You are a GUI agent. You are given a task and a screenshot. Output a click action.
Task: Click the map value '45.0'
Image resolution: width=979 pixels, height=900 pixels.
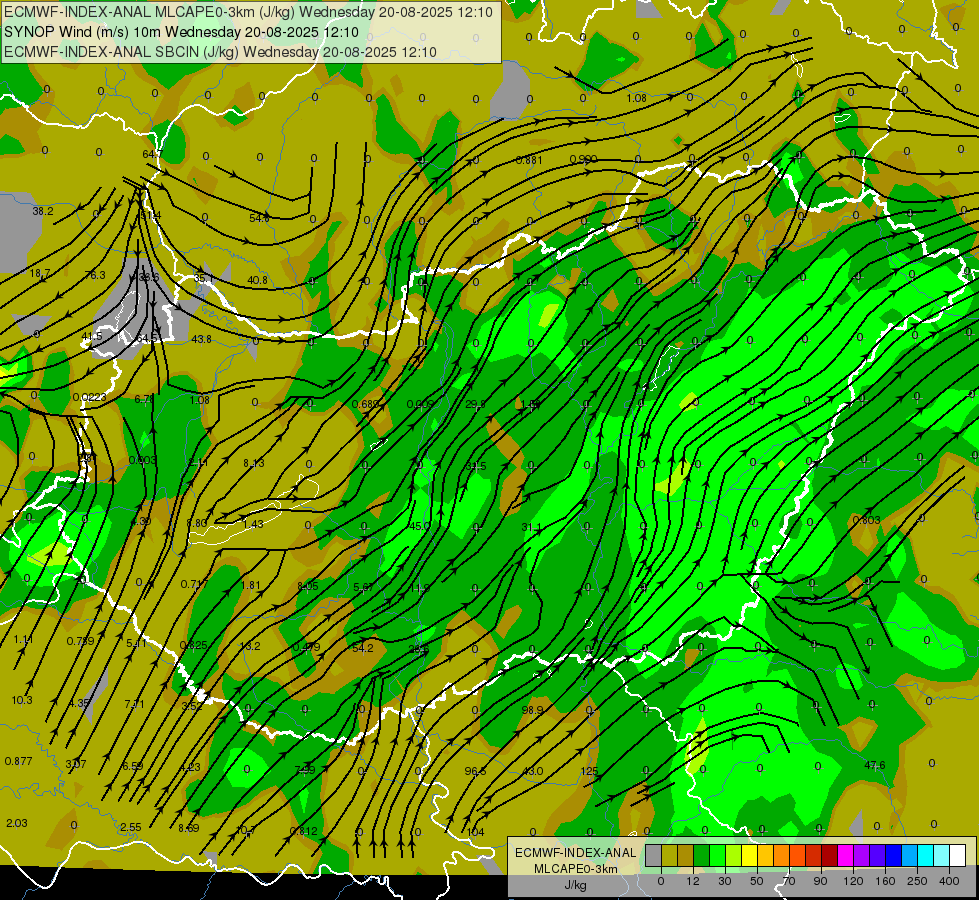click(x=420, y=527)
